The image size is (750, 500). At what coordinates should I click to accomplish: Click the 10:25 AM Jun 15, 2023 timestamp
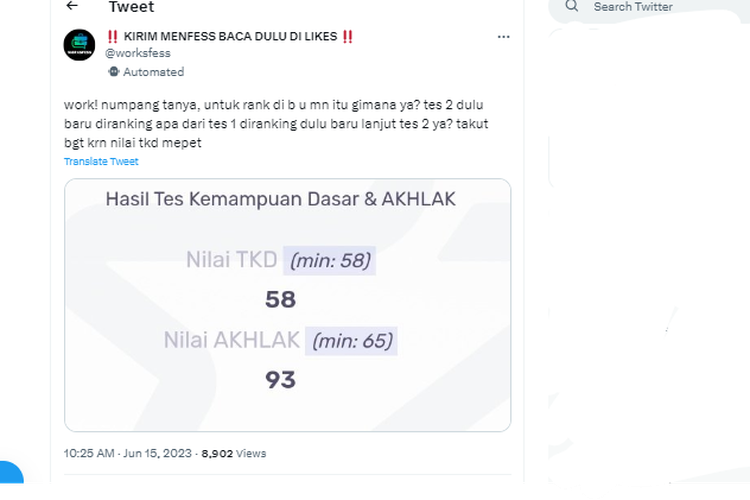tap(128, 453)
